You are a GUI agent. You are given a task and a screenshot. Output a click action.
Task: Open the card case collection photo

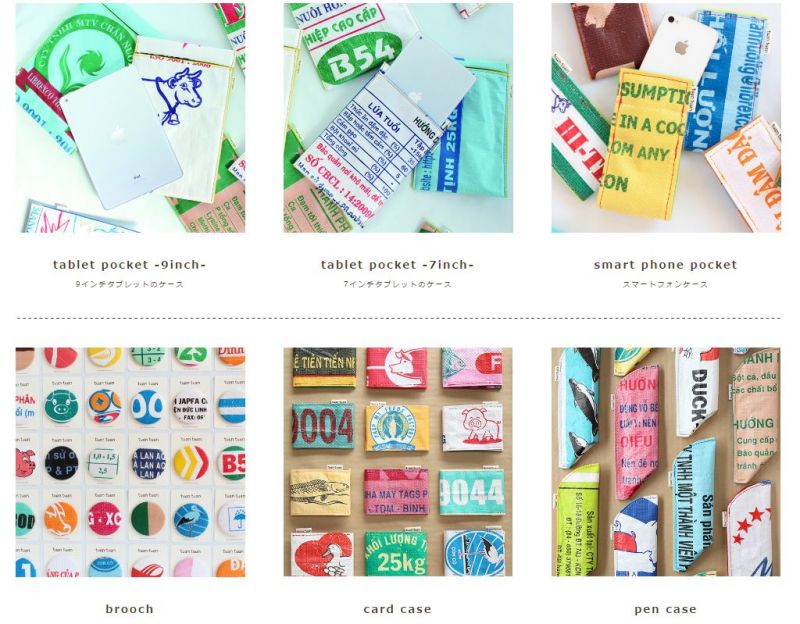(x=398, y=462)
